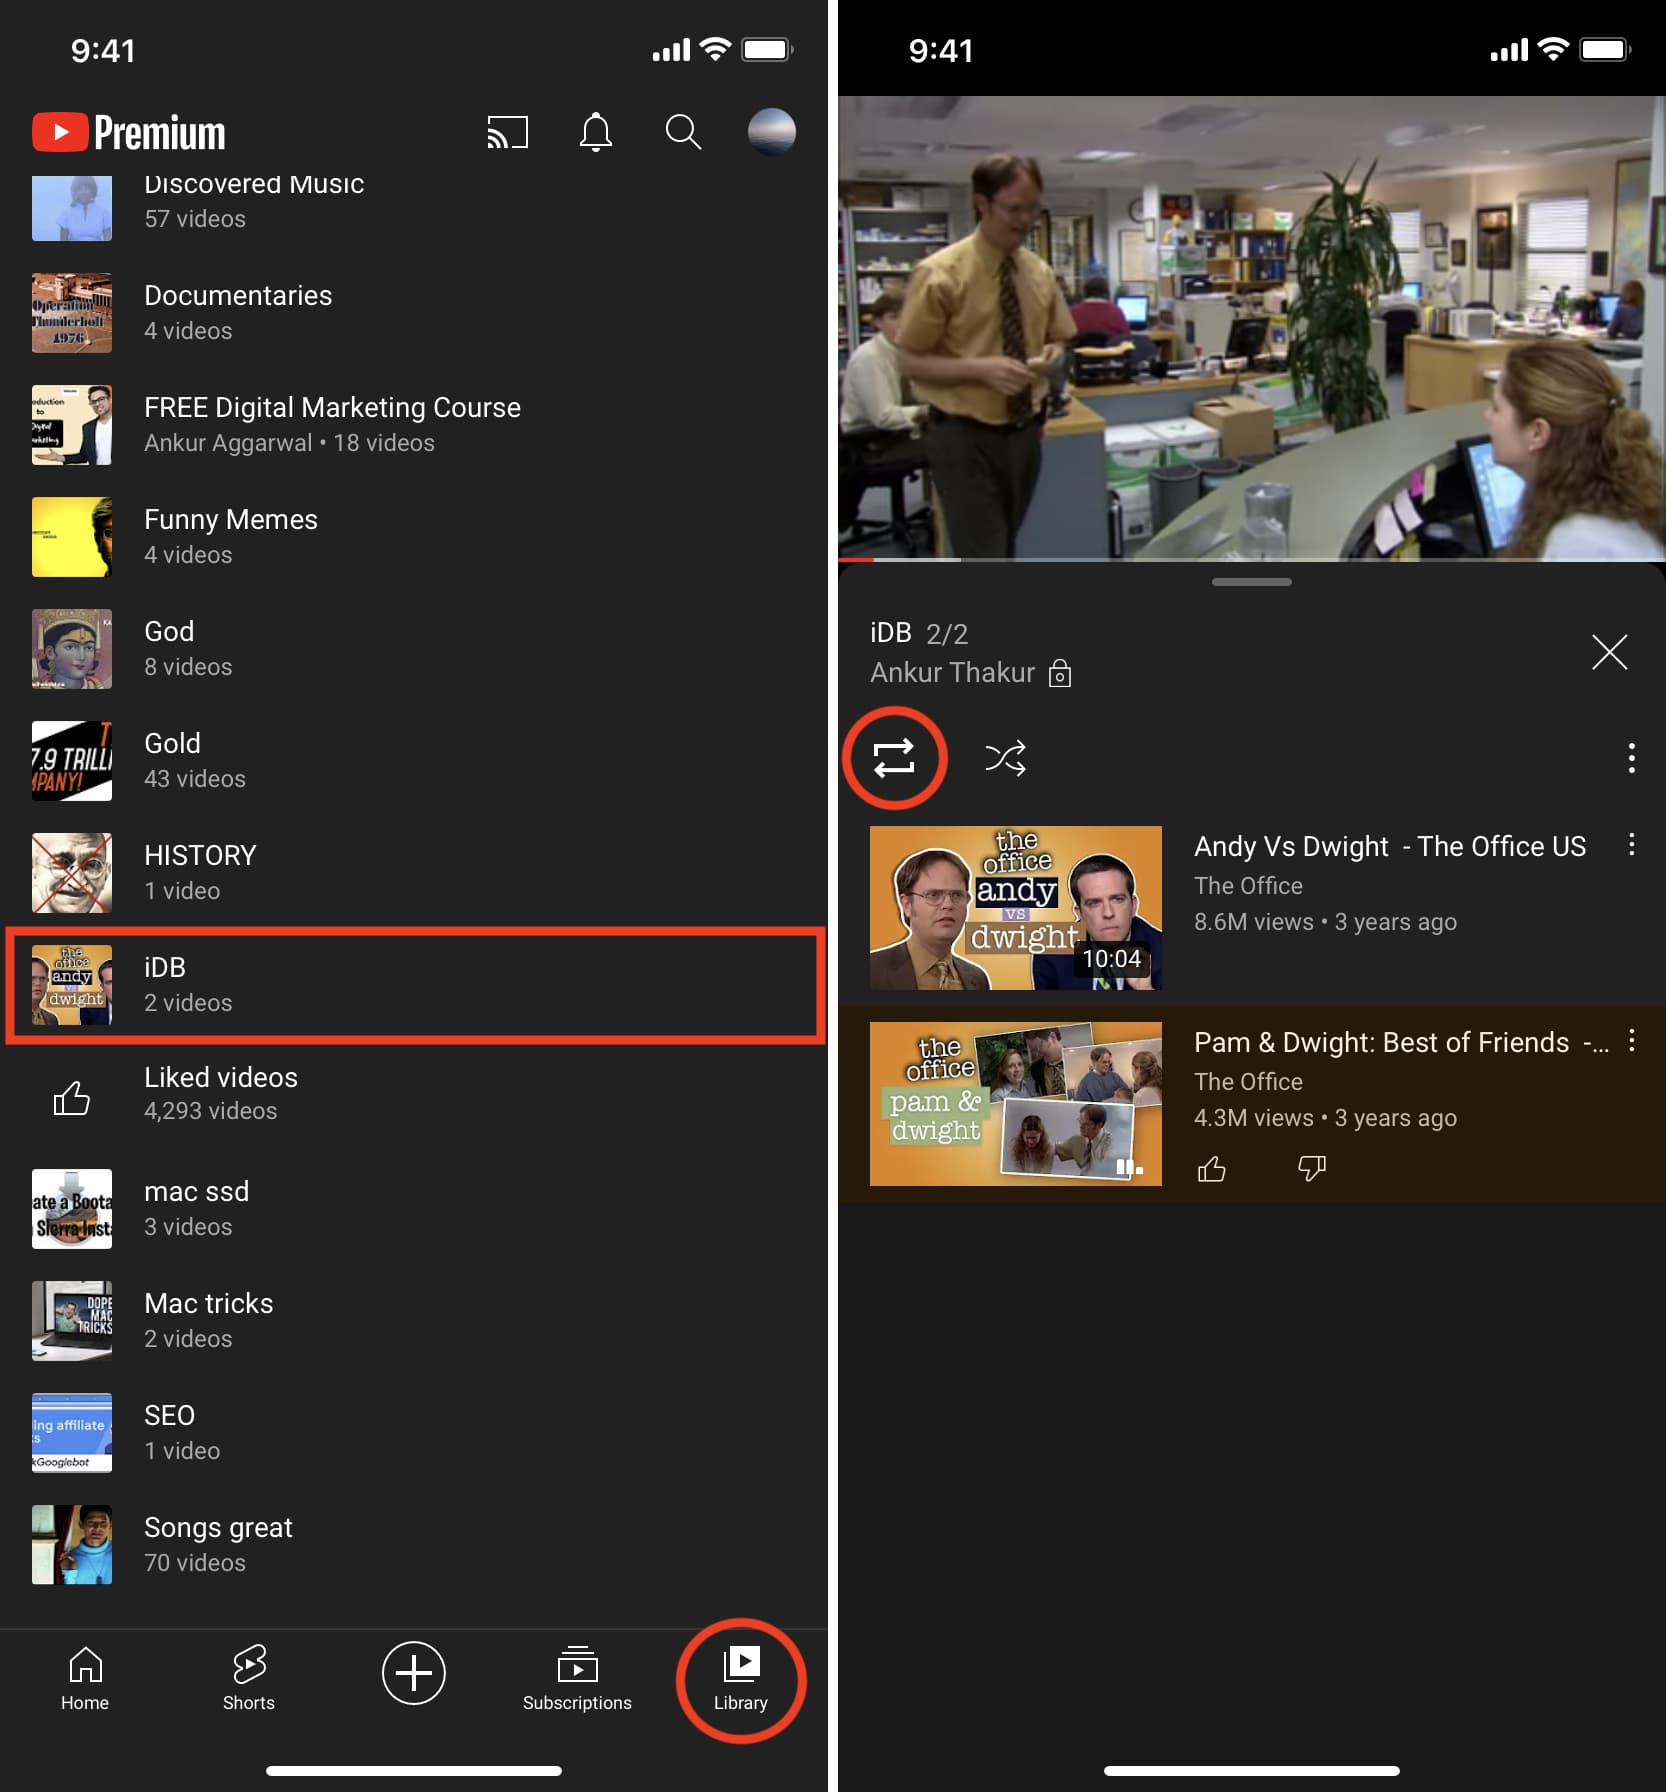Tap the HISTORY playlist thumbnail
This screenshot has width=1666, height=1792.
point(72,873)
